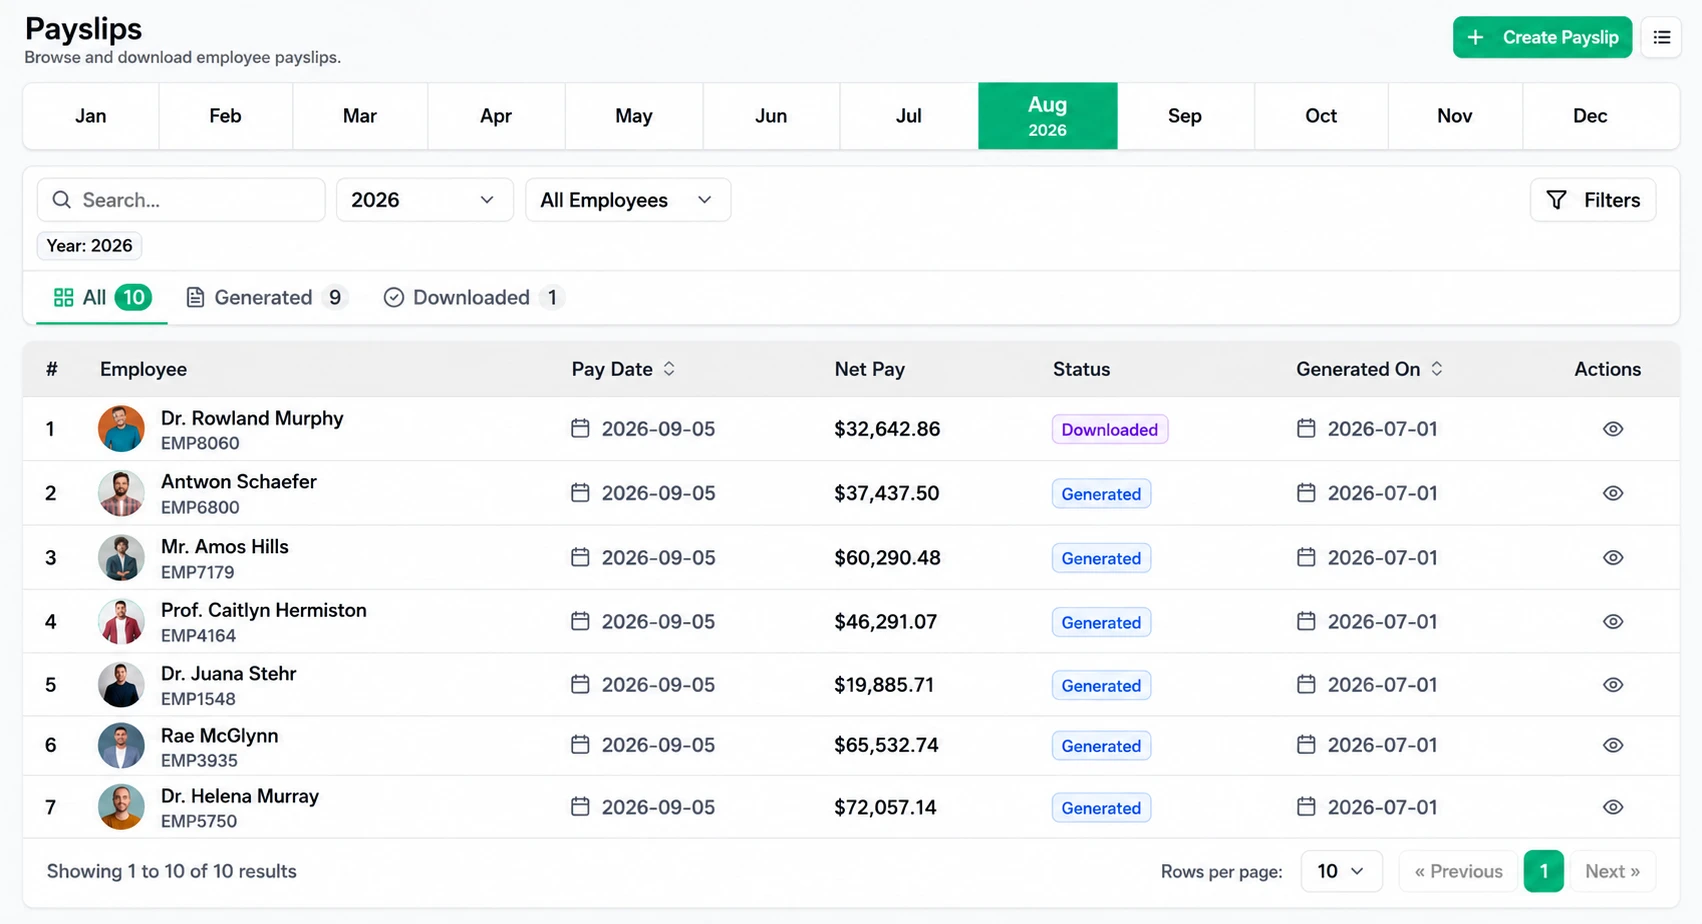Click the Net Pay column header
This screenshot has width=1702, height=924.
pyautogui.click(x=869, y=369)
